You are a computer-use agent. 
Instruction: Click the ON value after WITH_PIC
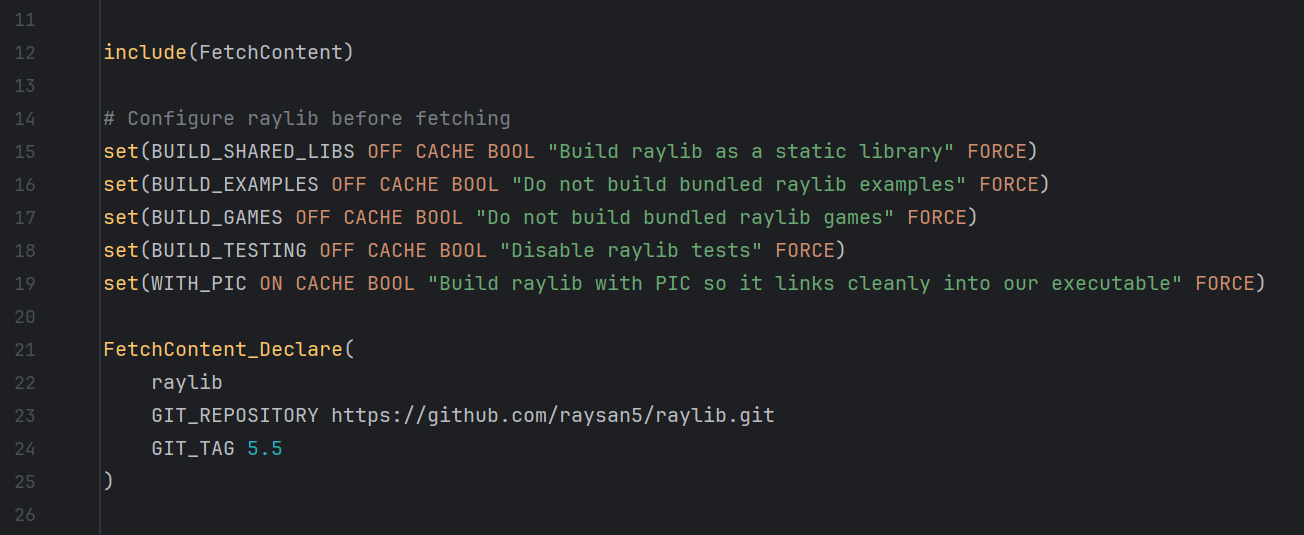coord(271,283)
